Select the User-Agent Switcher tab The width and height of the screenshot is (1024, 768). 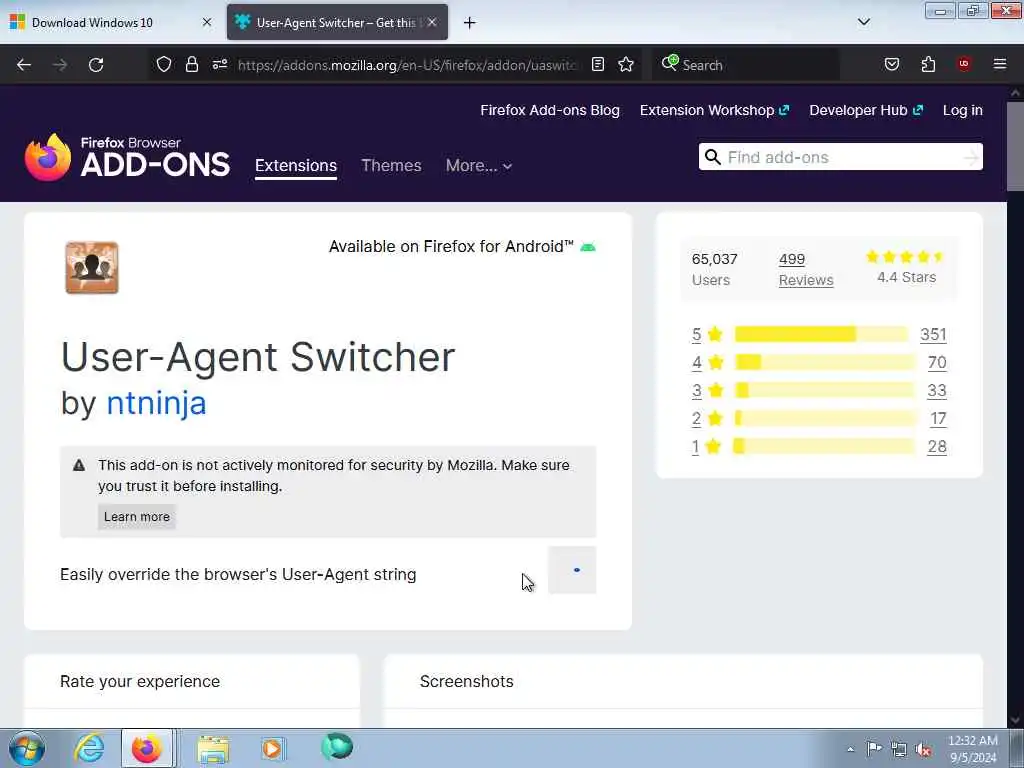click(x=337, y=22)
